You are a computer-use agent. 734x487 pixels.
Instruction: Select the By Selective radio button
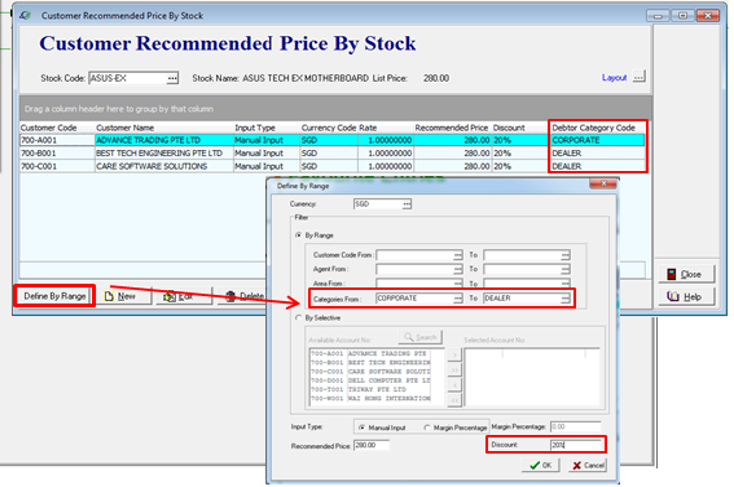298,317
